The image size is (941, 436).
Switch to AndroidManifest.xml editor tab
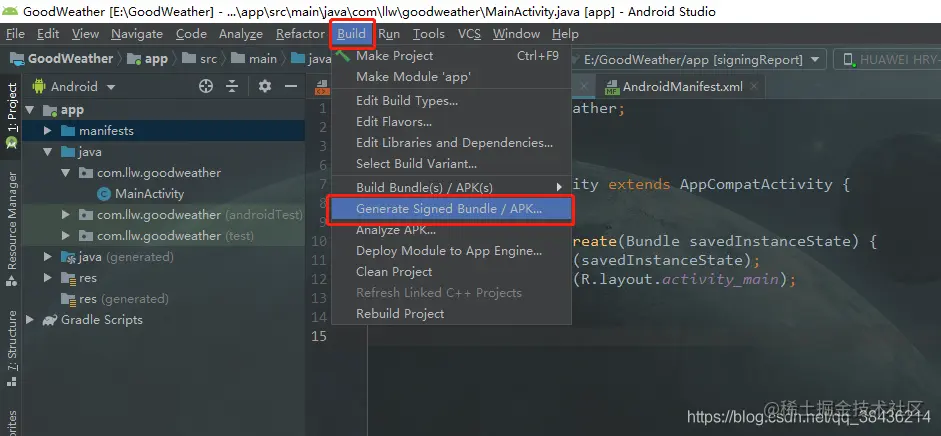click(682, 87)
